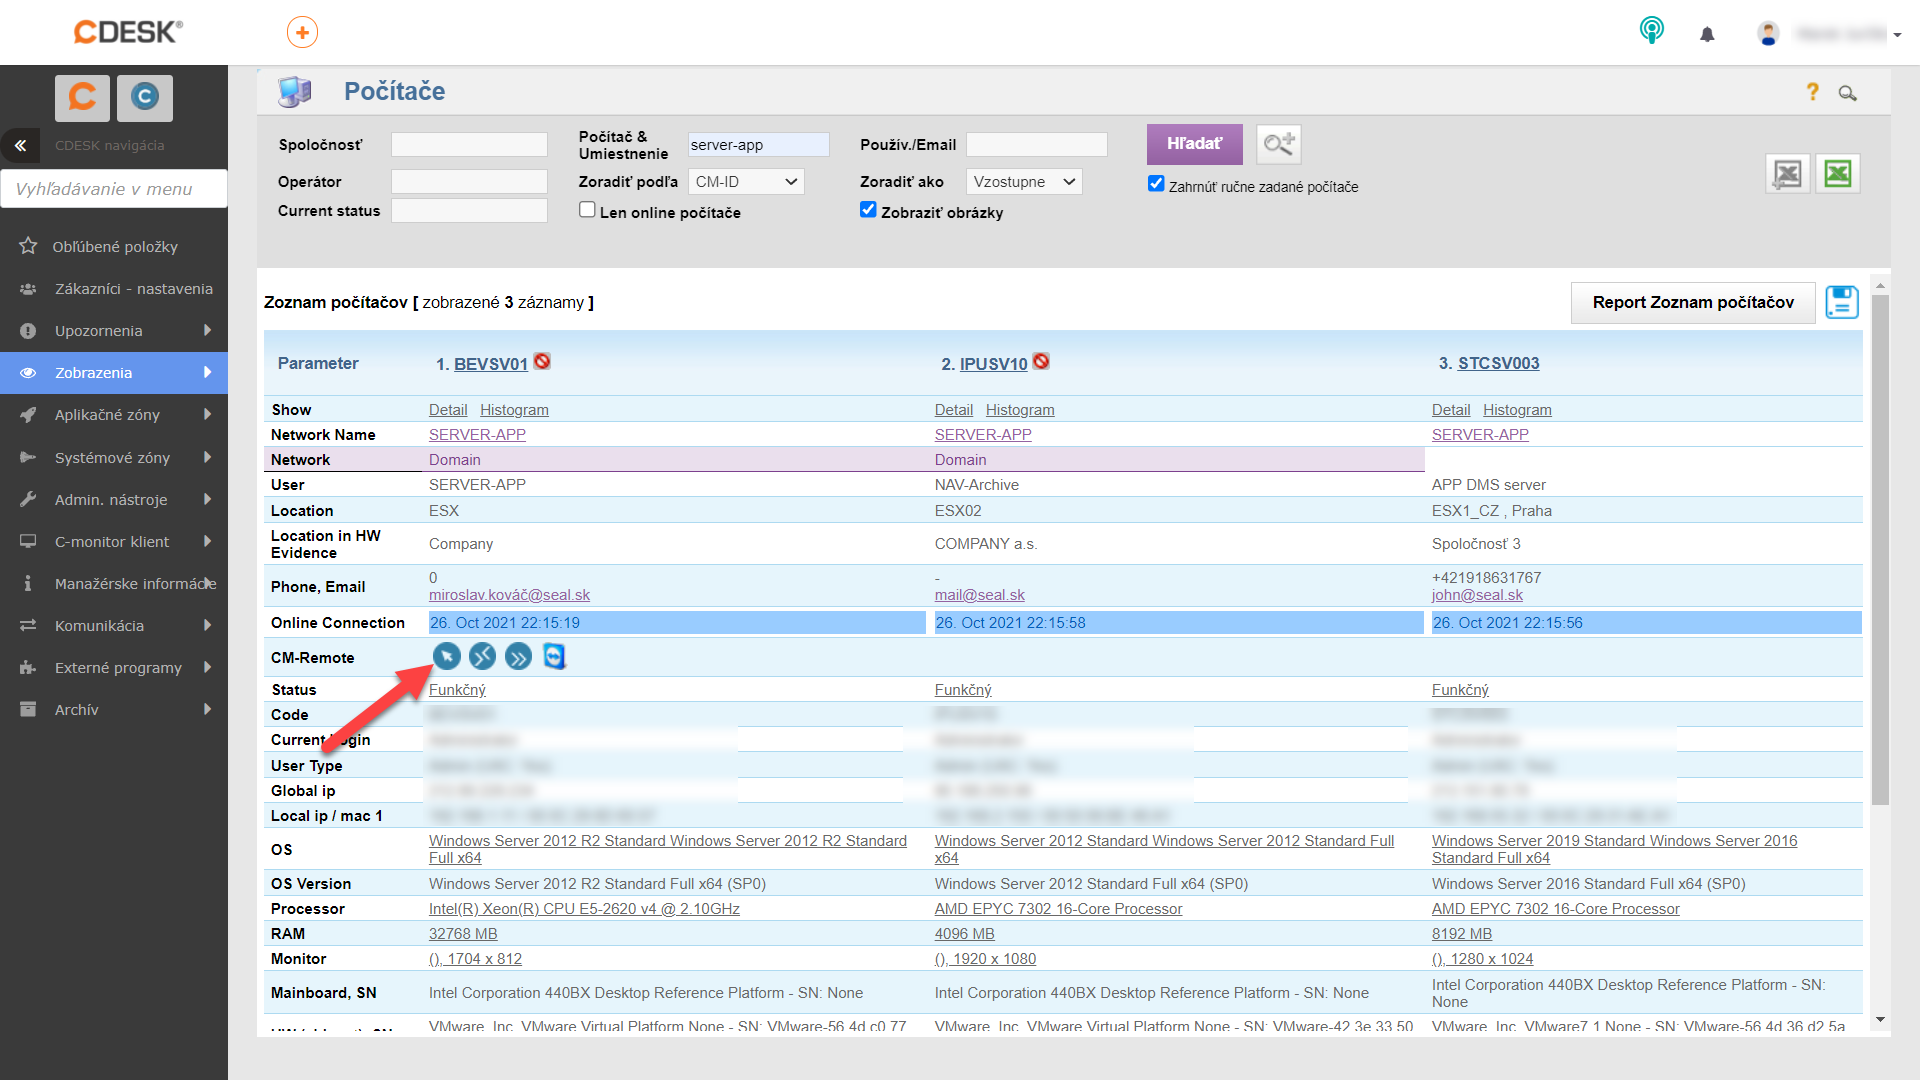Toggle Zahrnúť ručne zadané počítače checkbox
The image size is (1920, 1080).
[x=1156, y=184]
